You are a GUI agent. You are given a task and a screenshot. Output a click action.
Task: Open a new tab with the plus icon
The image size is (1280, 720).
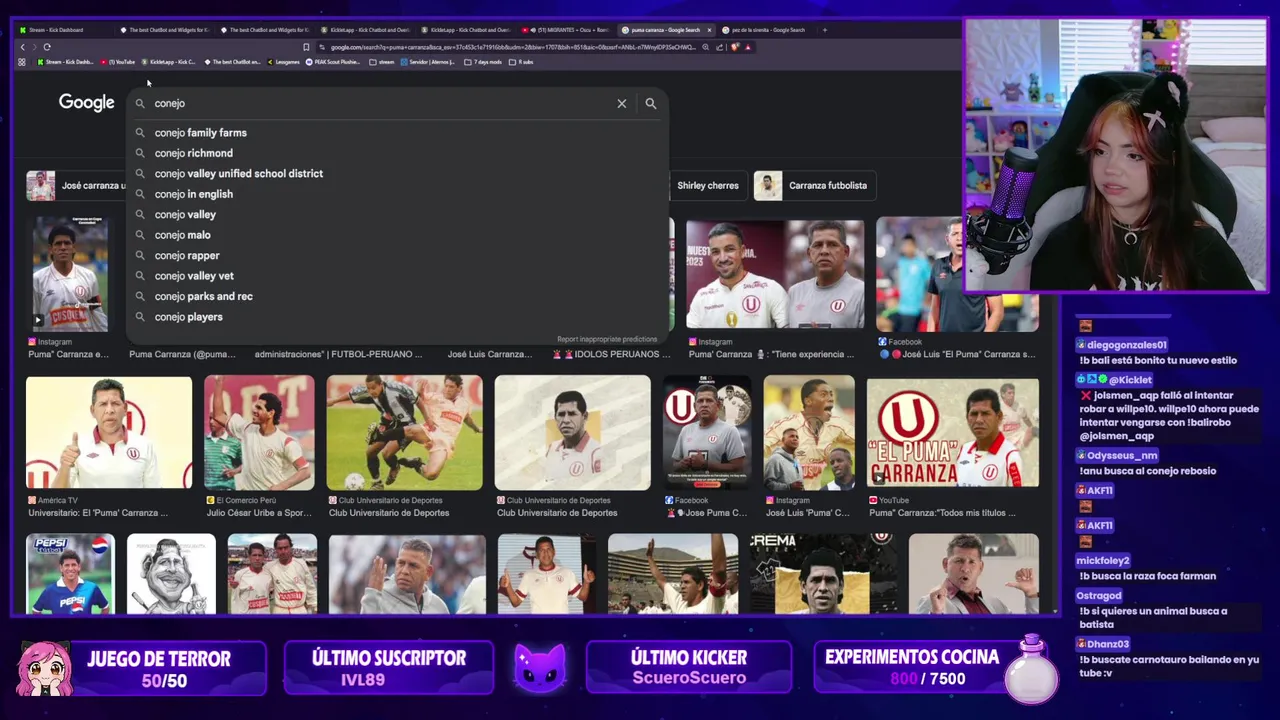824,30
